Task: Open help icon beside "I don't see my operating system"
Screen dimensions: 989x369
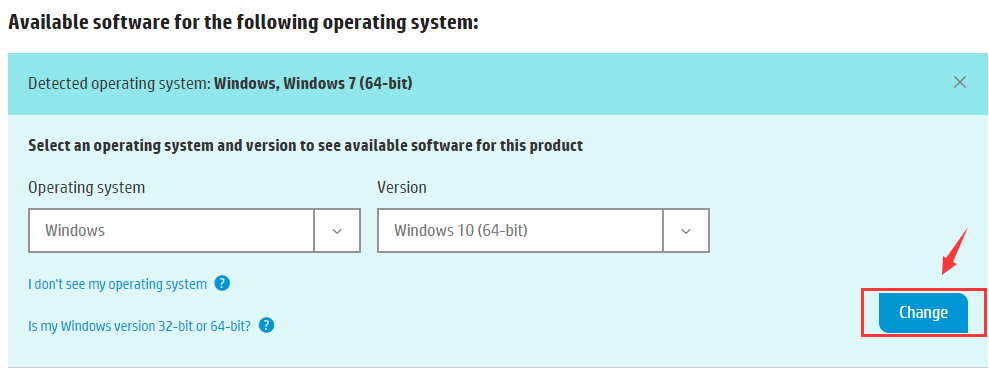Action: click(222, 284)
